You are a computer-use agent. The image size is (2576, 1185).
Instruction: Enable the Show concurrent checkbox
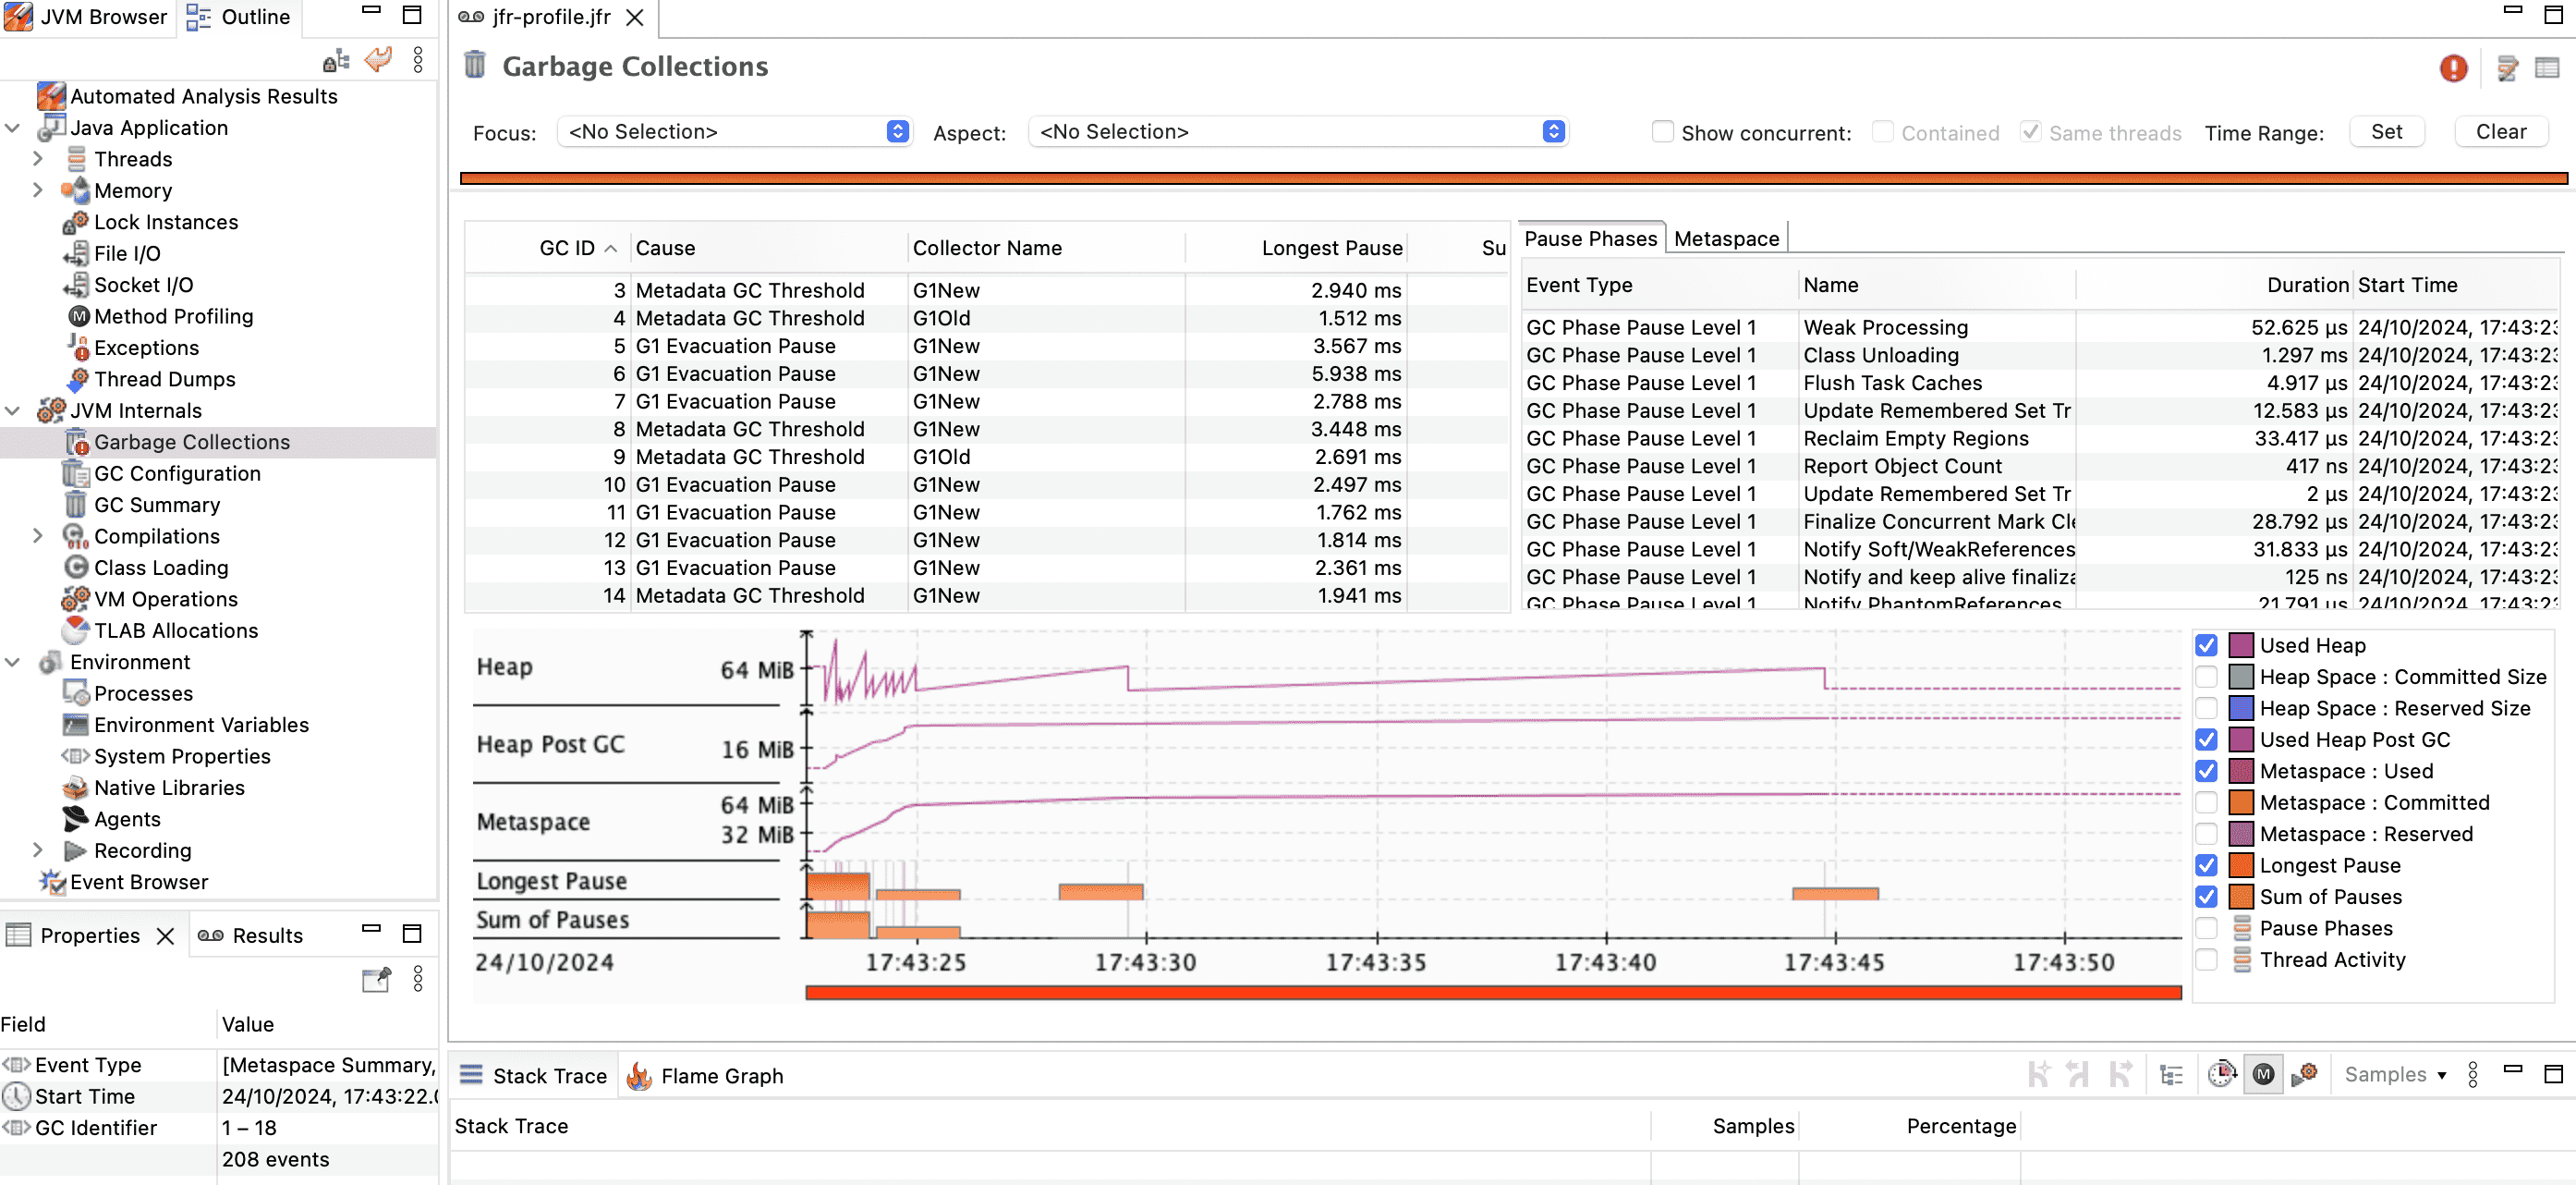[1662, 131]
